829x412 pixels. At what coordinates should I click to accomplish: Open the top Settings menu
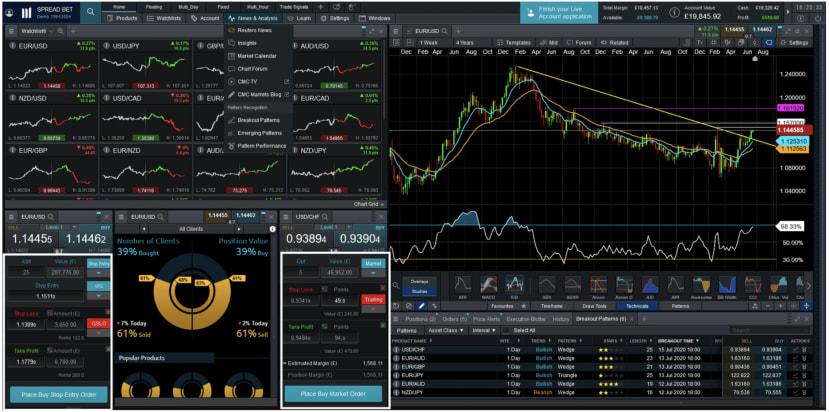point(335,18)
